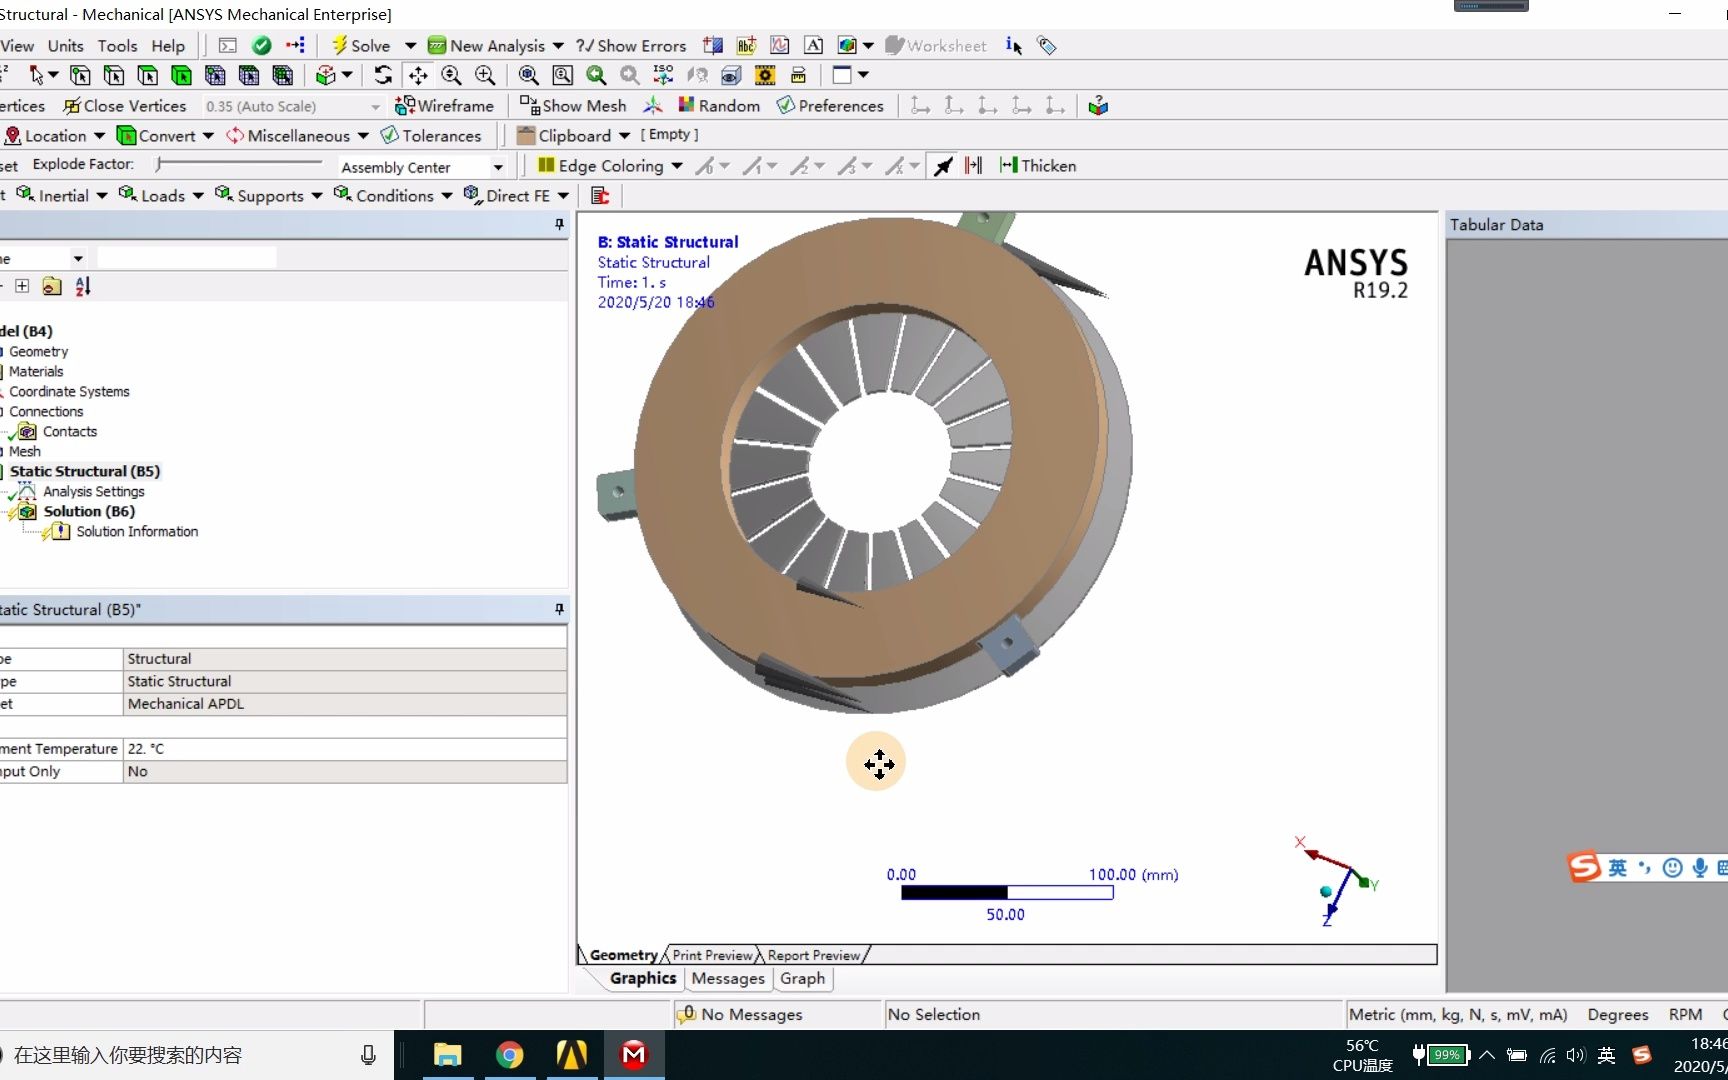This screenshot has height=1080, width=1728.
Task: Open annotation Preferences
Action: coord(830,106)
